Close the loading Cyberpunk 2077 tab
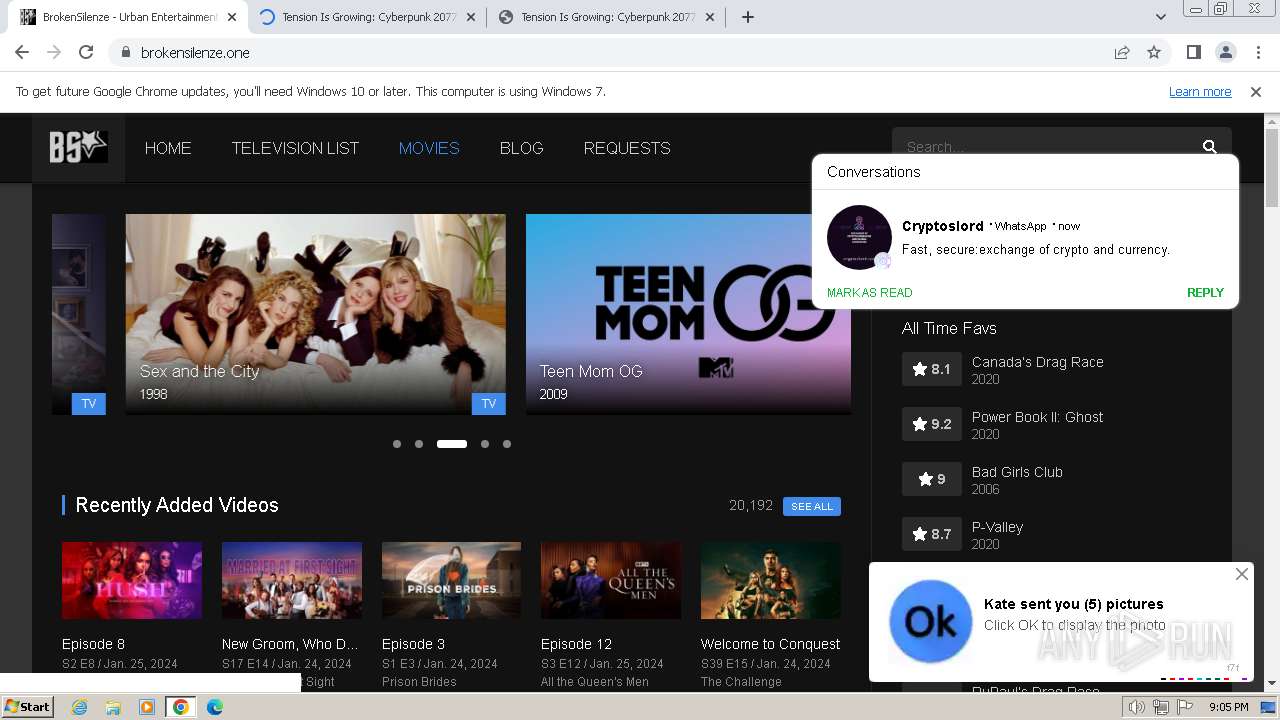Screen dimensions: 1280x720 point(471,17)
